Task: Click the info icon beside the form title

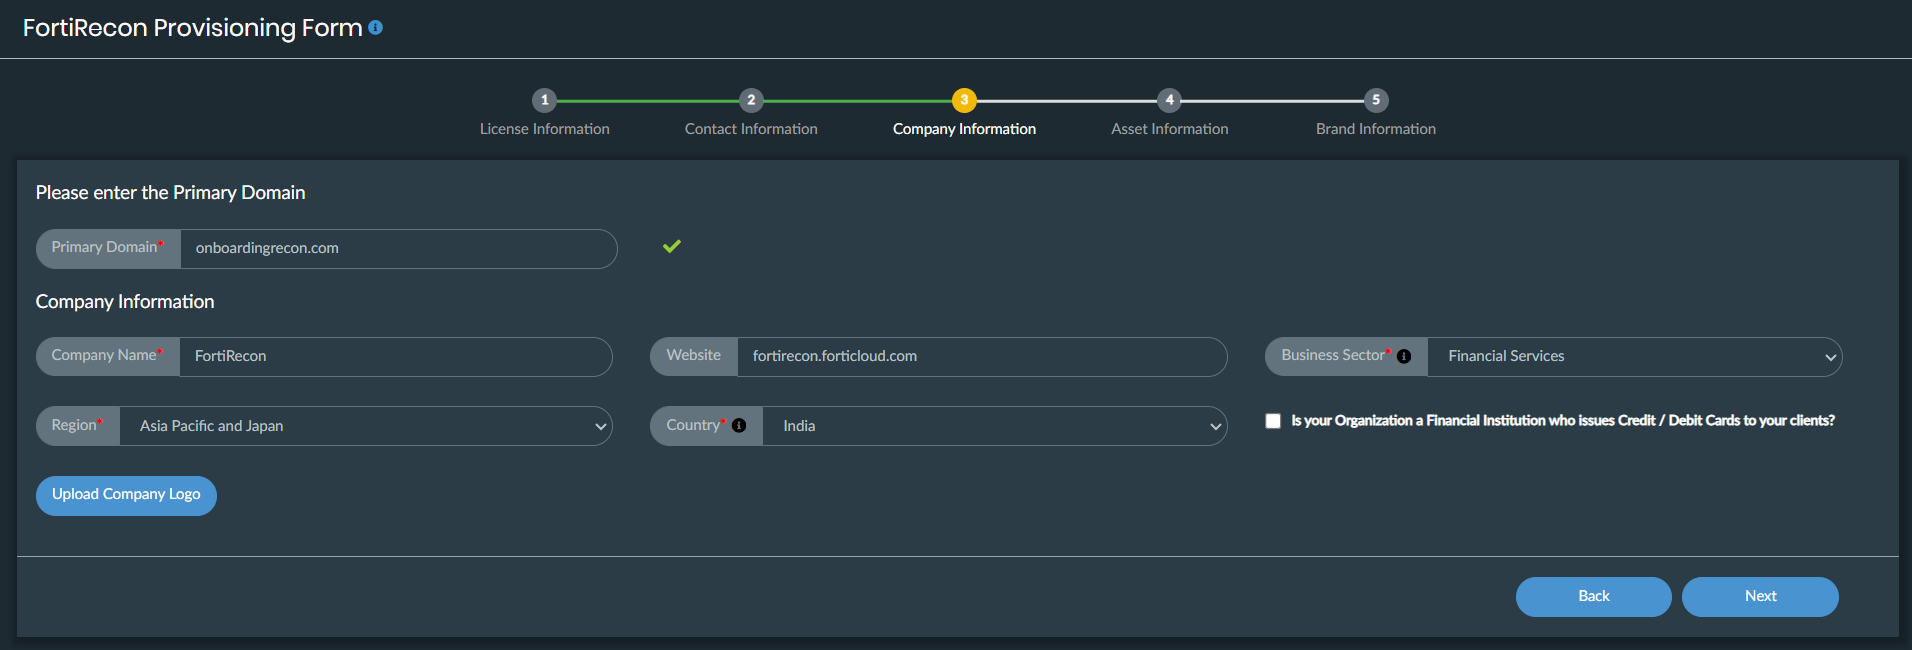Action: click(x=375, y=28)
